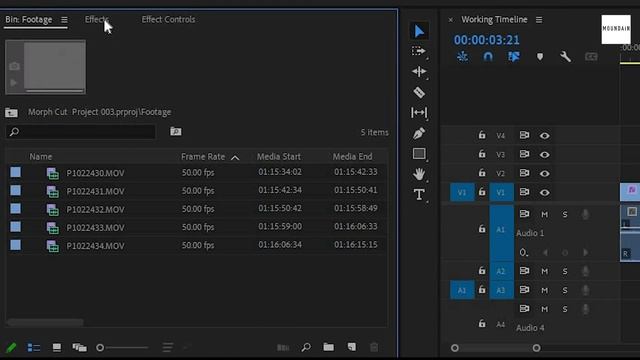The height and width of the screenshot is (360, 640).
Task: Select the Slip tool
Action: click(x=419, y=113)
